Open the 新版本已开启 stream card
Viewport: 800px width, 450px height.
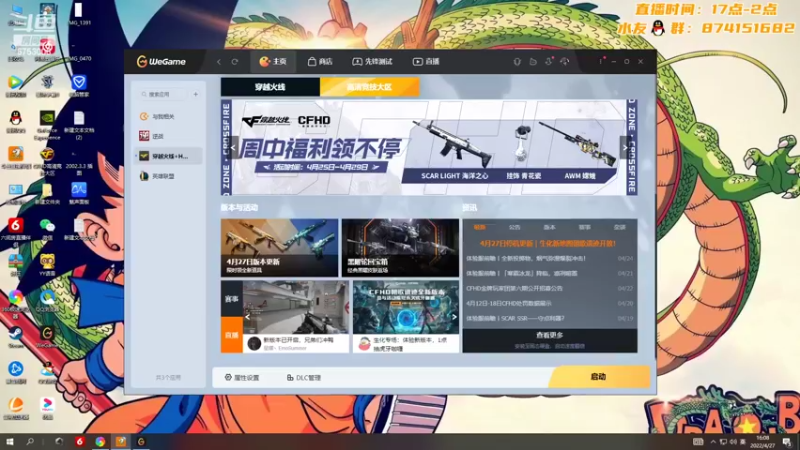[x=296, y=316]
